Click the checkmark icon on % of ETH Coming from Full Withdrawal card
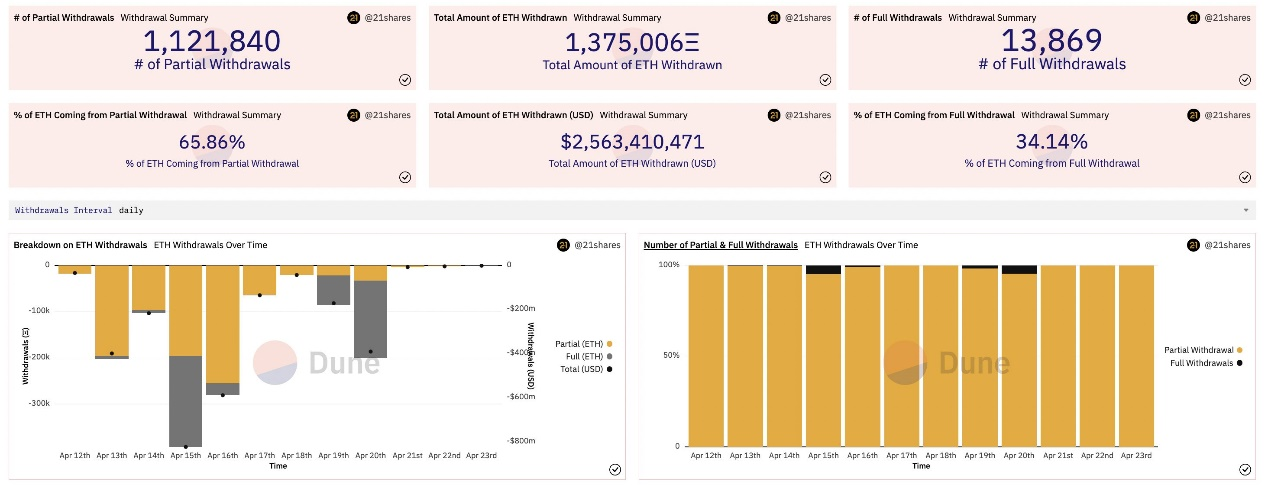Screen dimensions: 1268x485 1244,177
